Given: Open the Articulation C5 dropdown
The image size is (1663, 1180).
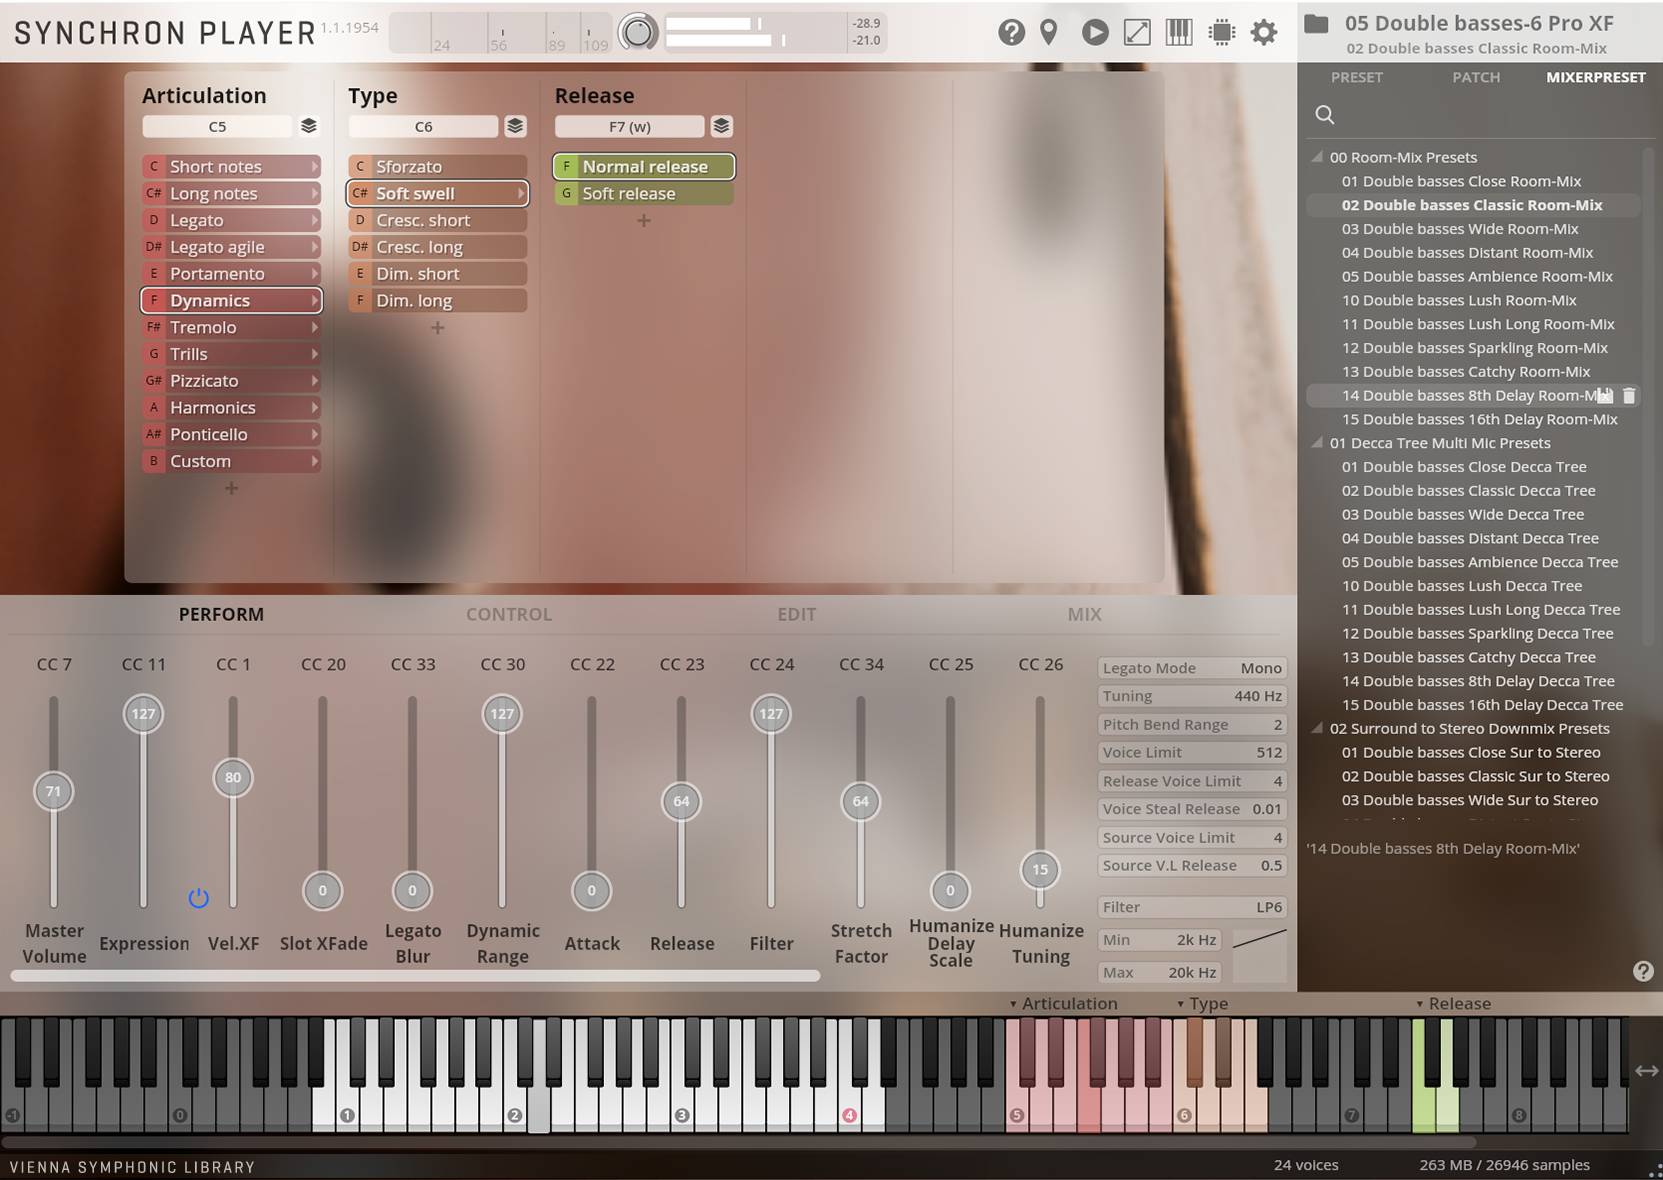Looking at the screenshot, I should click(x=217, y=126).
